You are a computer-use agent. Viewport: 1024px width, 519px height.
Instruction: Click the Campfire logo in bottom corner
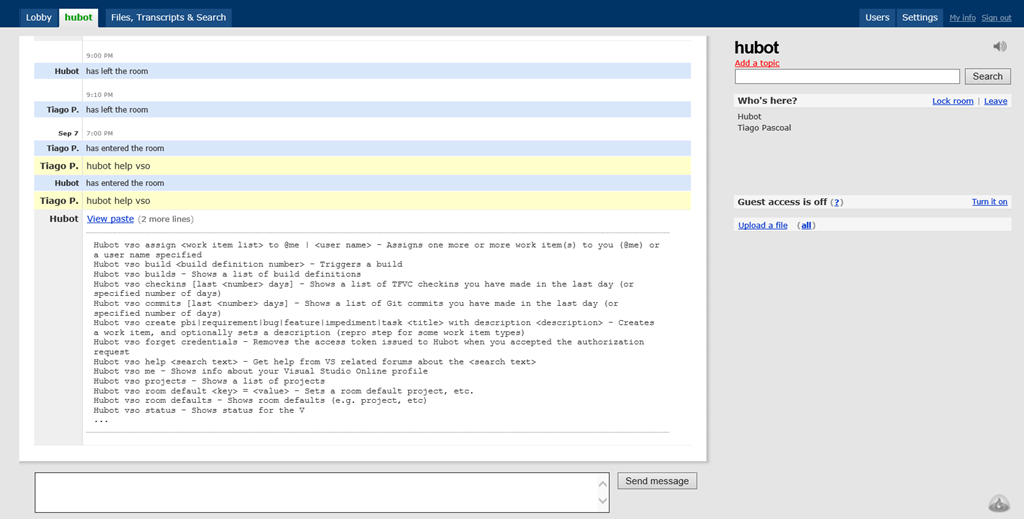click(998, 502)
